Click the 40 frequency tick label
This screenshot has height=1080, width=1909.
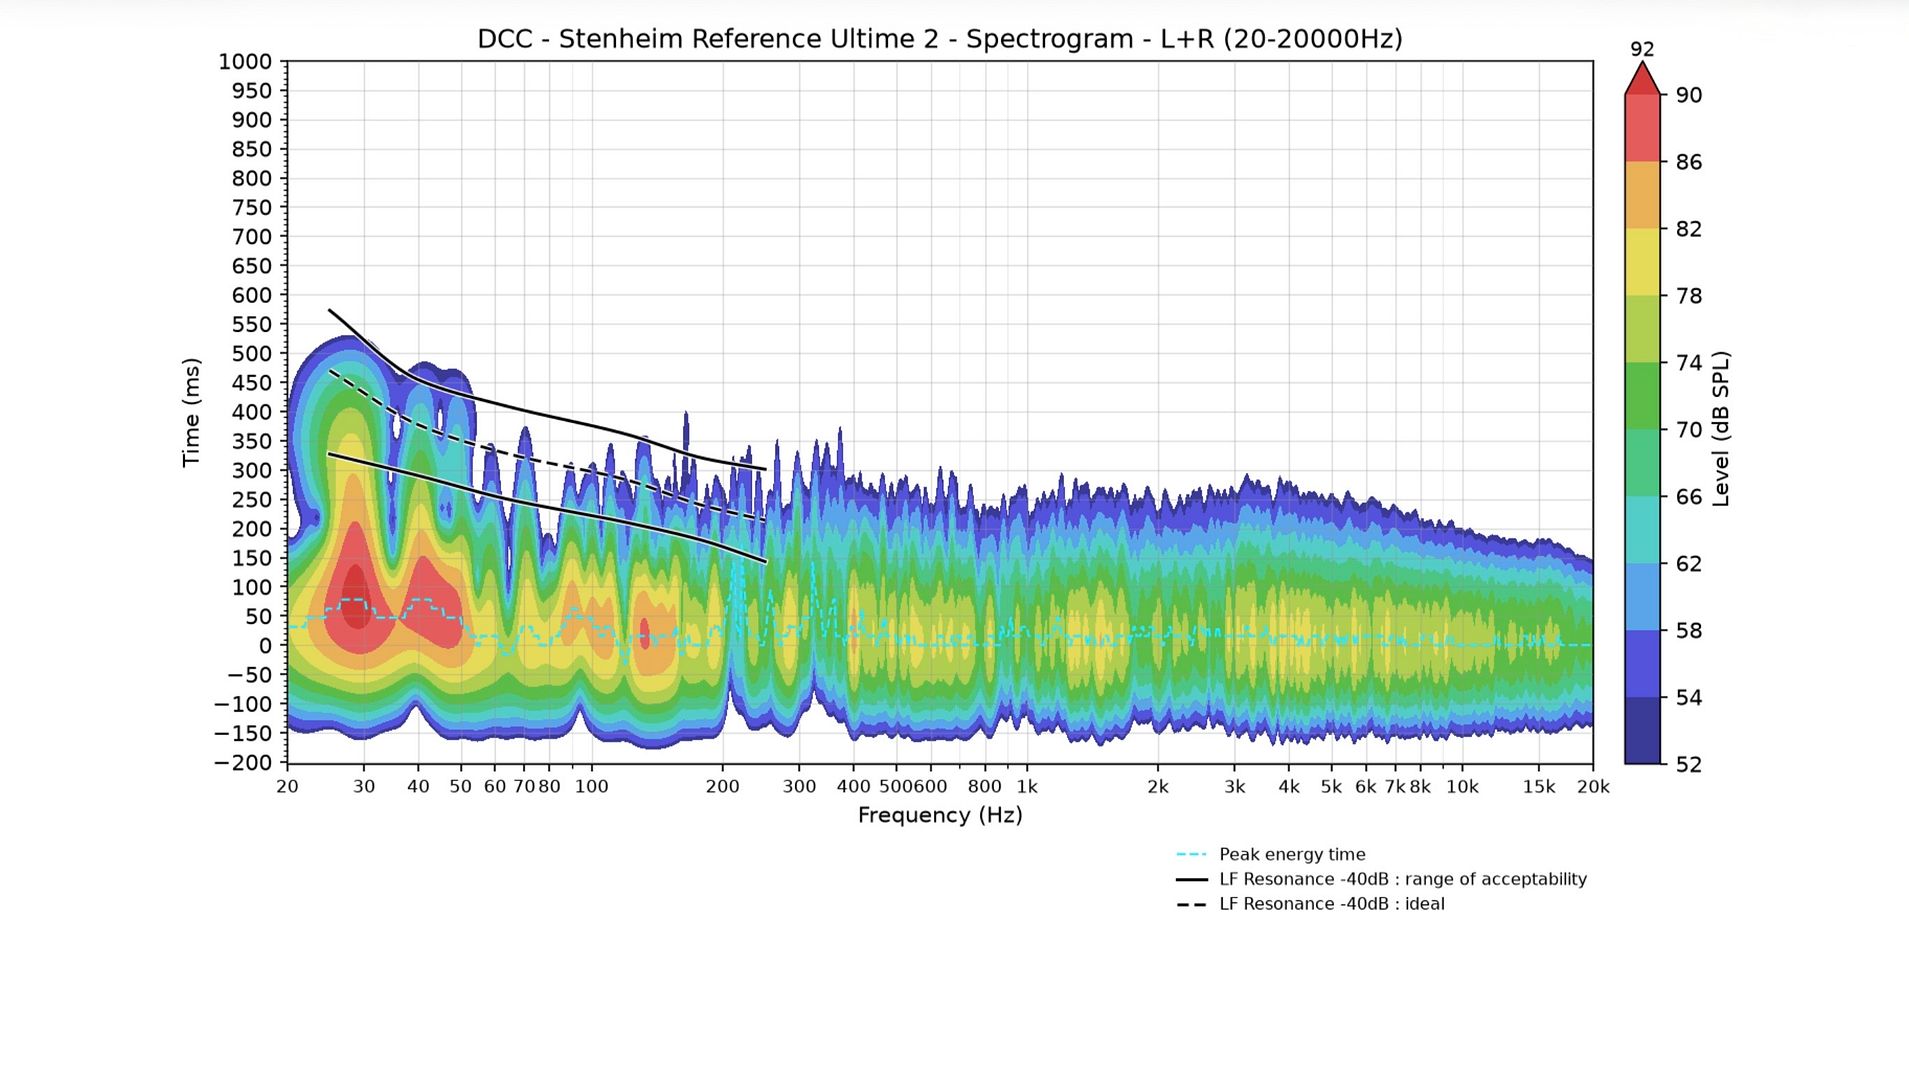pos(418,787)
